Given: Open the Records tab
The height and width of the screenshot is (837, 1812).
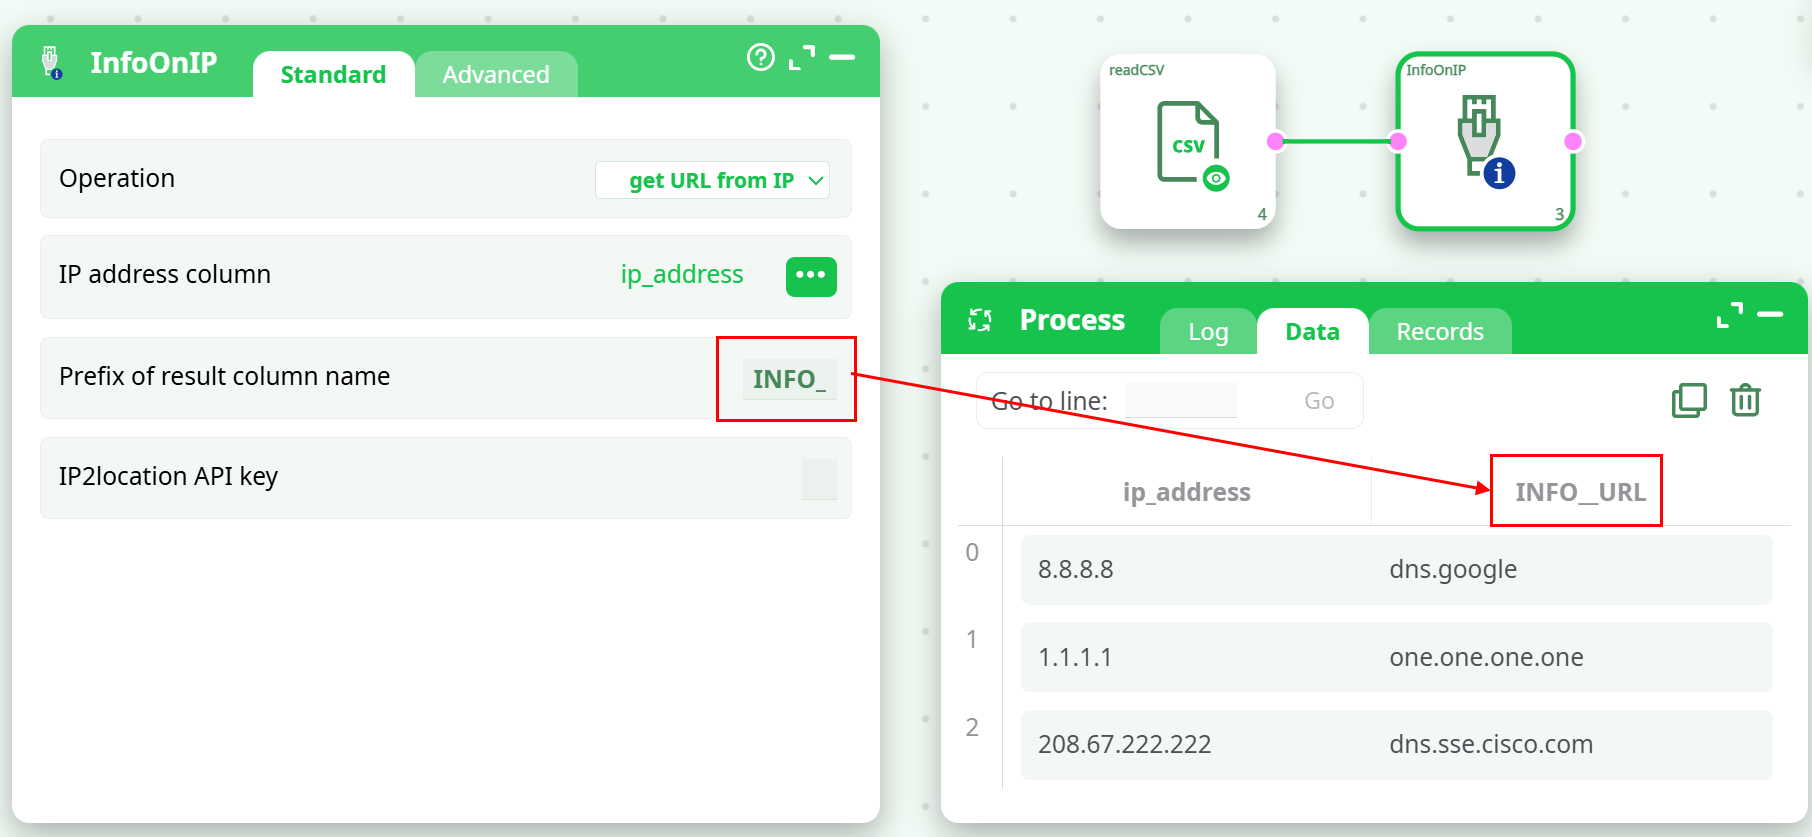Looking at the screenshot, I should click(x=1439, y=332).
